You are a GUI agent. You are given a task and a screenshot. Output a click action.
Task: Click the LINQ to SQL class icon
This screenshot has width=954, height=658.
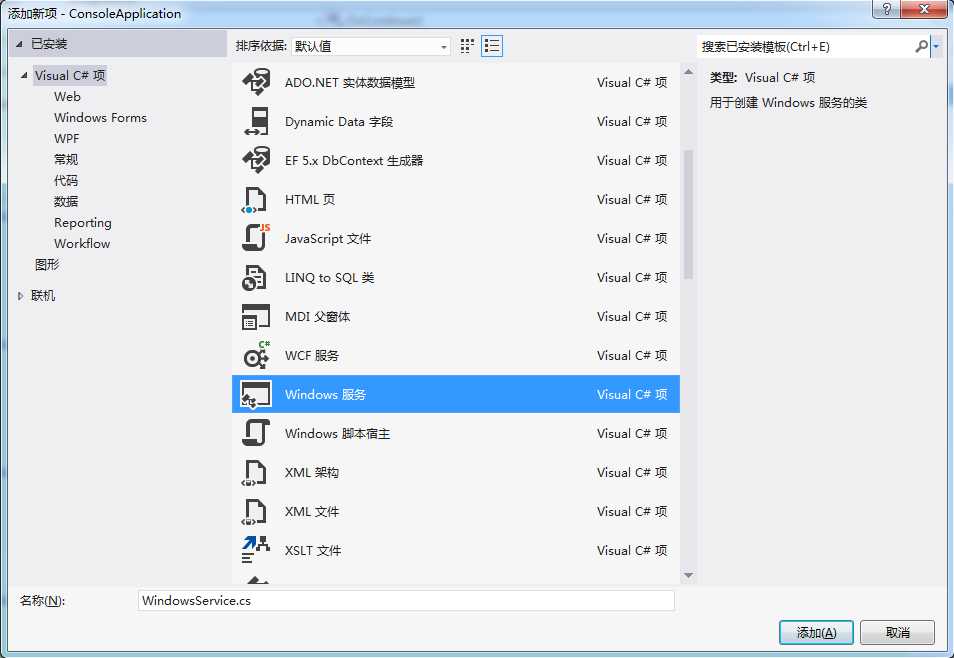click(254, 278)
